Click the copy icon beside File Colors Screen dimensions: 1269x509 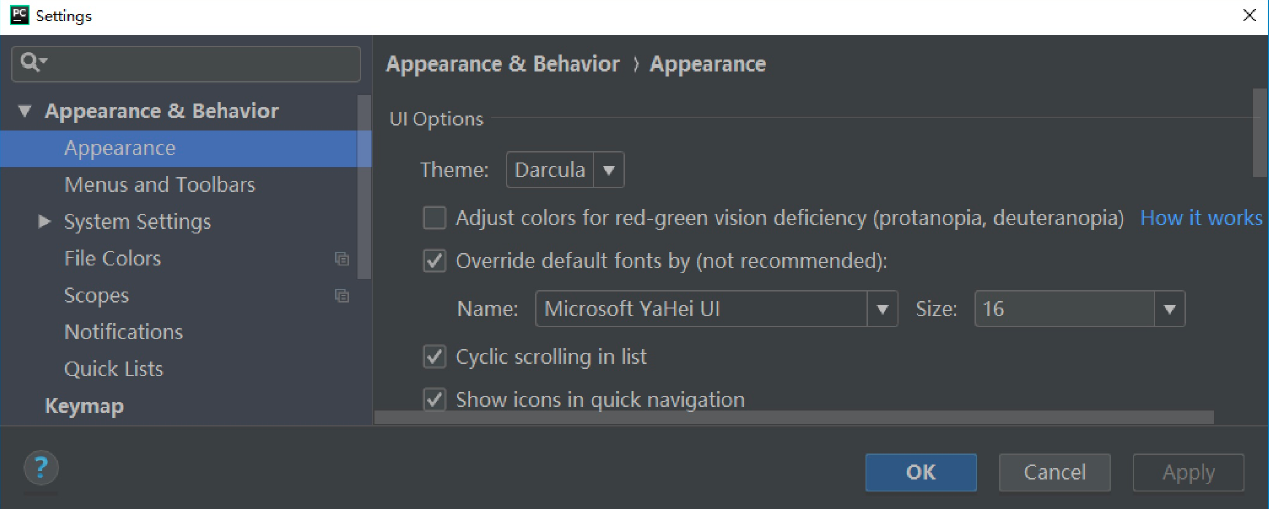coord(342,259)
